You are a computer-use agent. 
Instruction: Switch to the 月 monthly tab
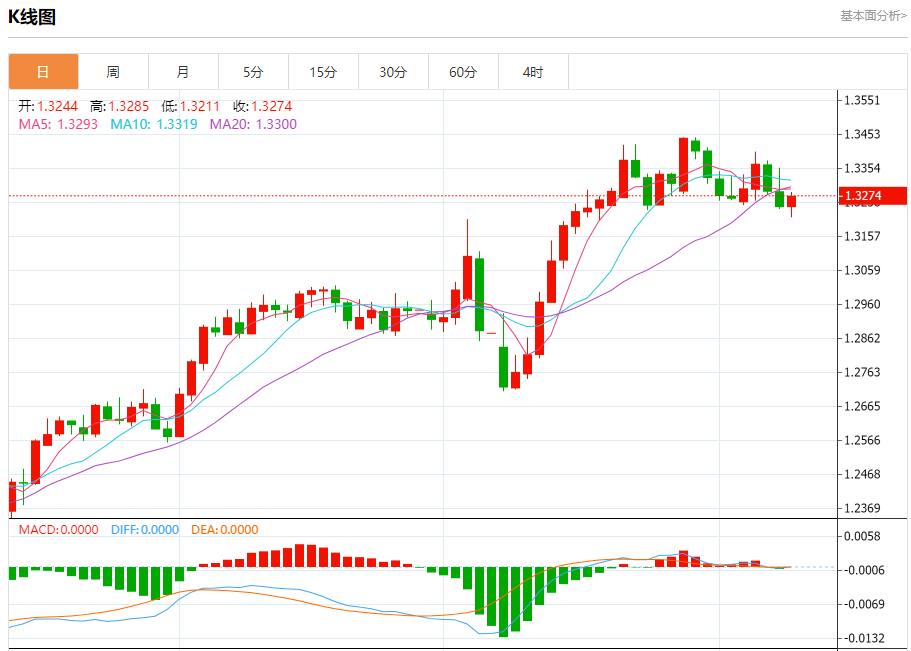[x=184, y=72]
